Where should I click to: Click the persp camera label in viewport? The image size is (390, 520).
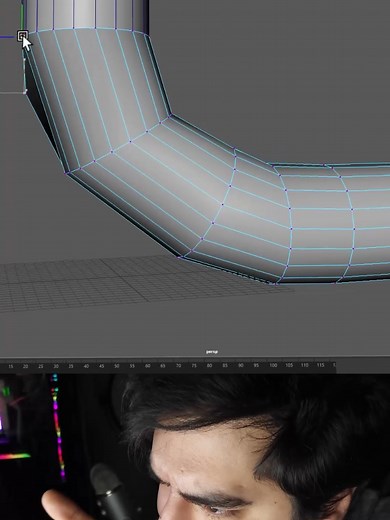point(212,352)
